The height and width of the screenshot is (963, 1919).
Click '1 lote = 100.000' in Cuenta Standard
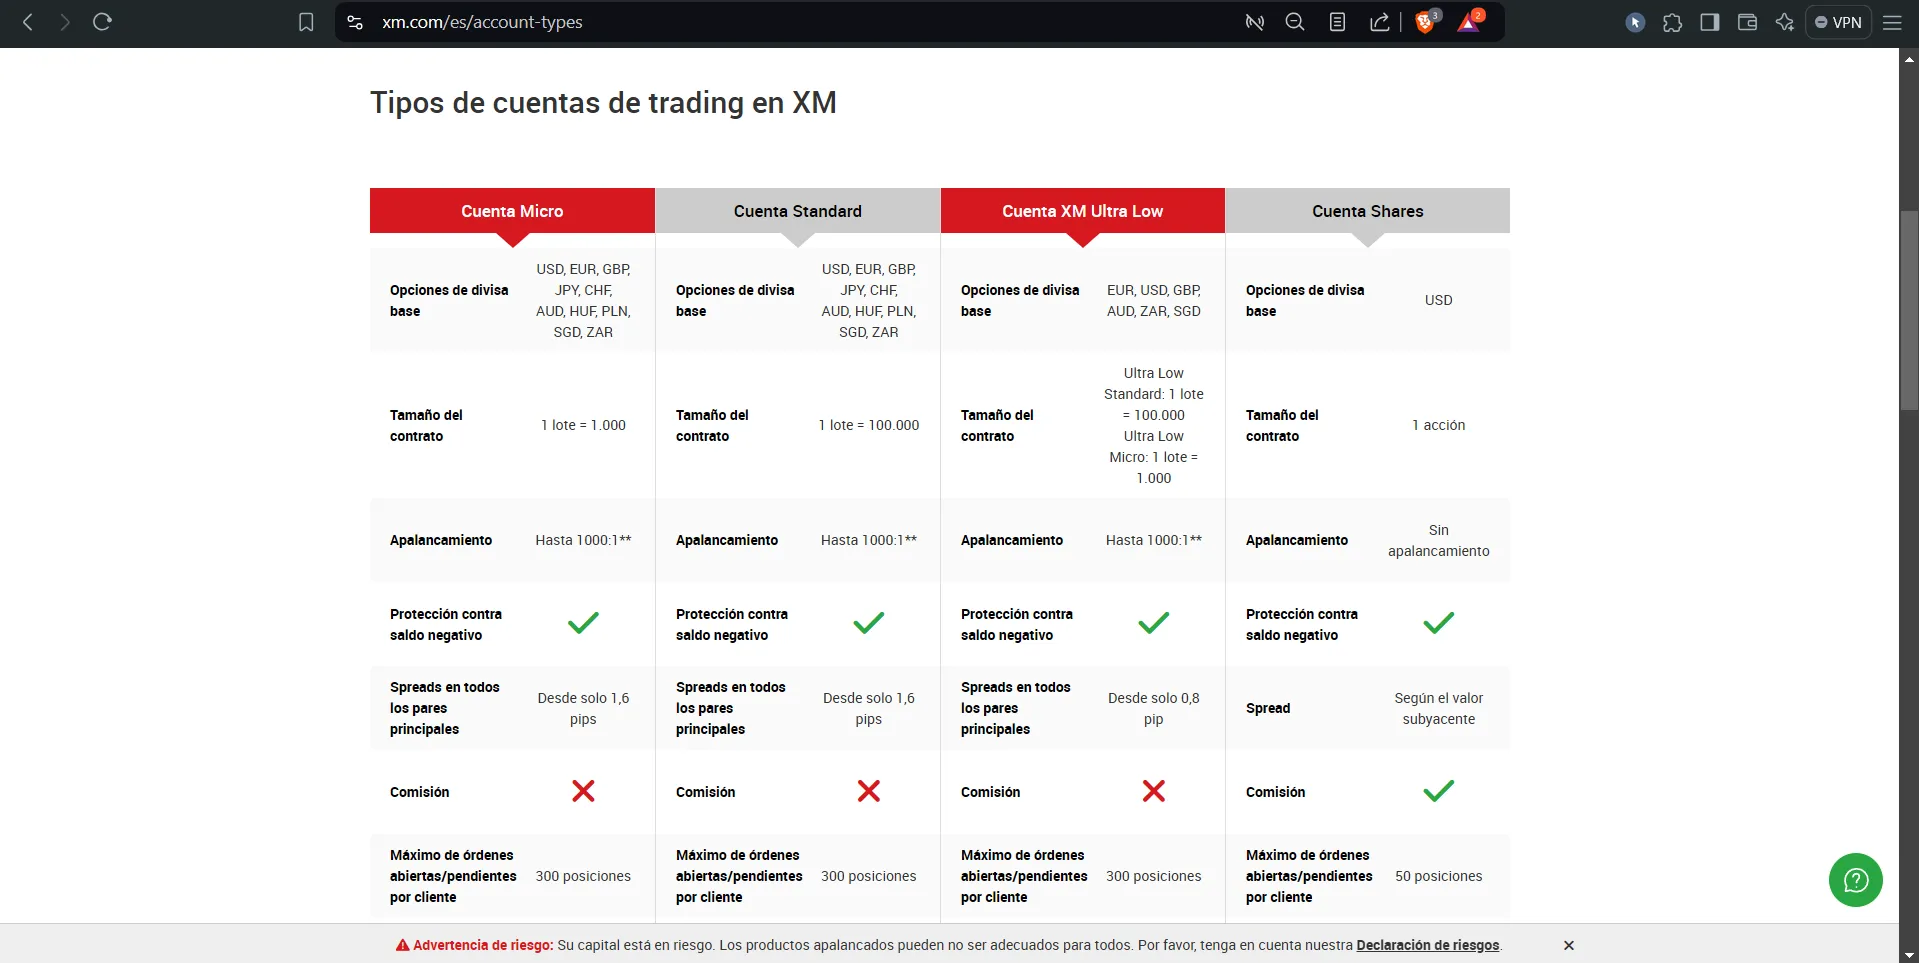869,425
